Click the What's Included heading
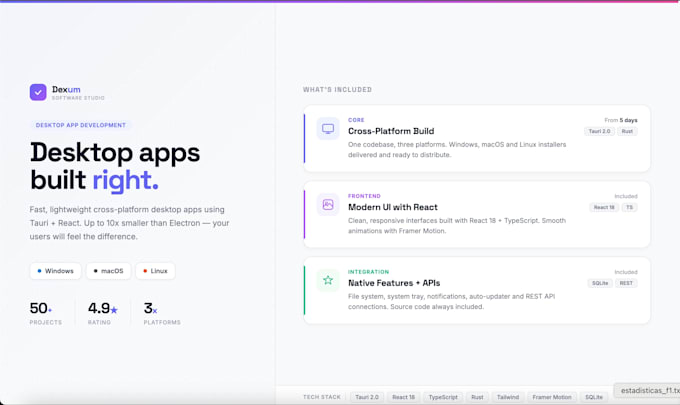680x405 pixels. [337, 90]
